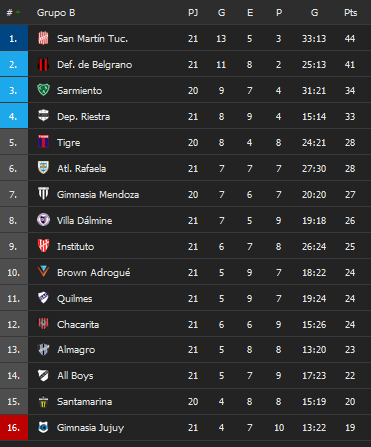Screen dimensions: 371x447
Task: Open the Chacarita team link
Action: (x=78, y=324)
